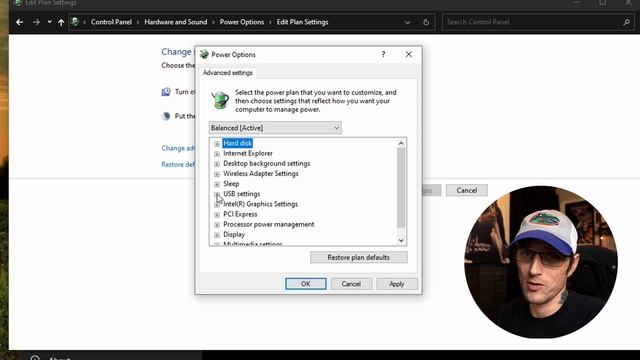This screenshot has width=640, height=360.
Task: Navigate to Hardware and Sound breadcrumb
Action: pos(176,22)
